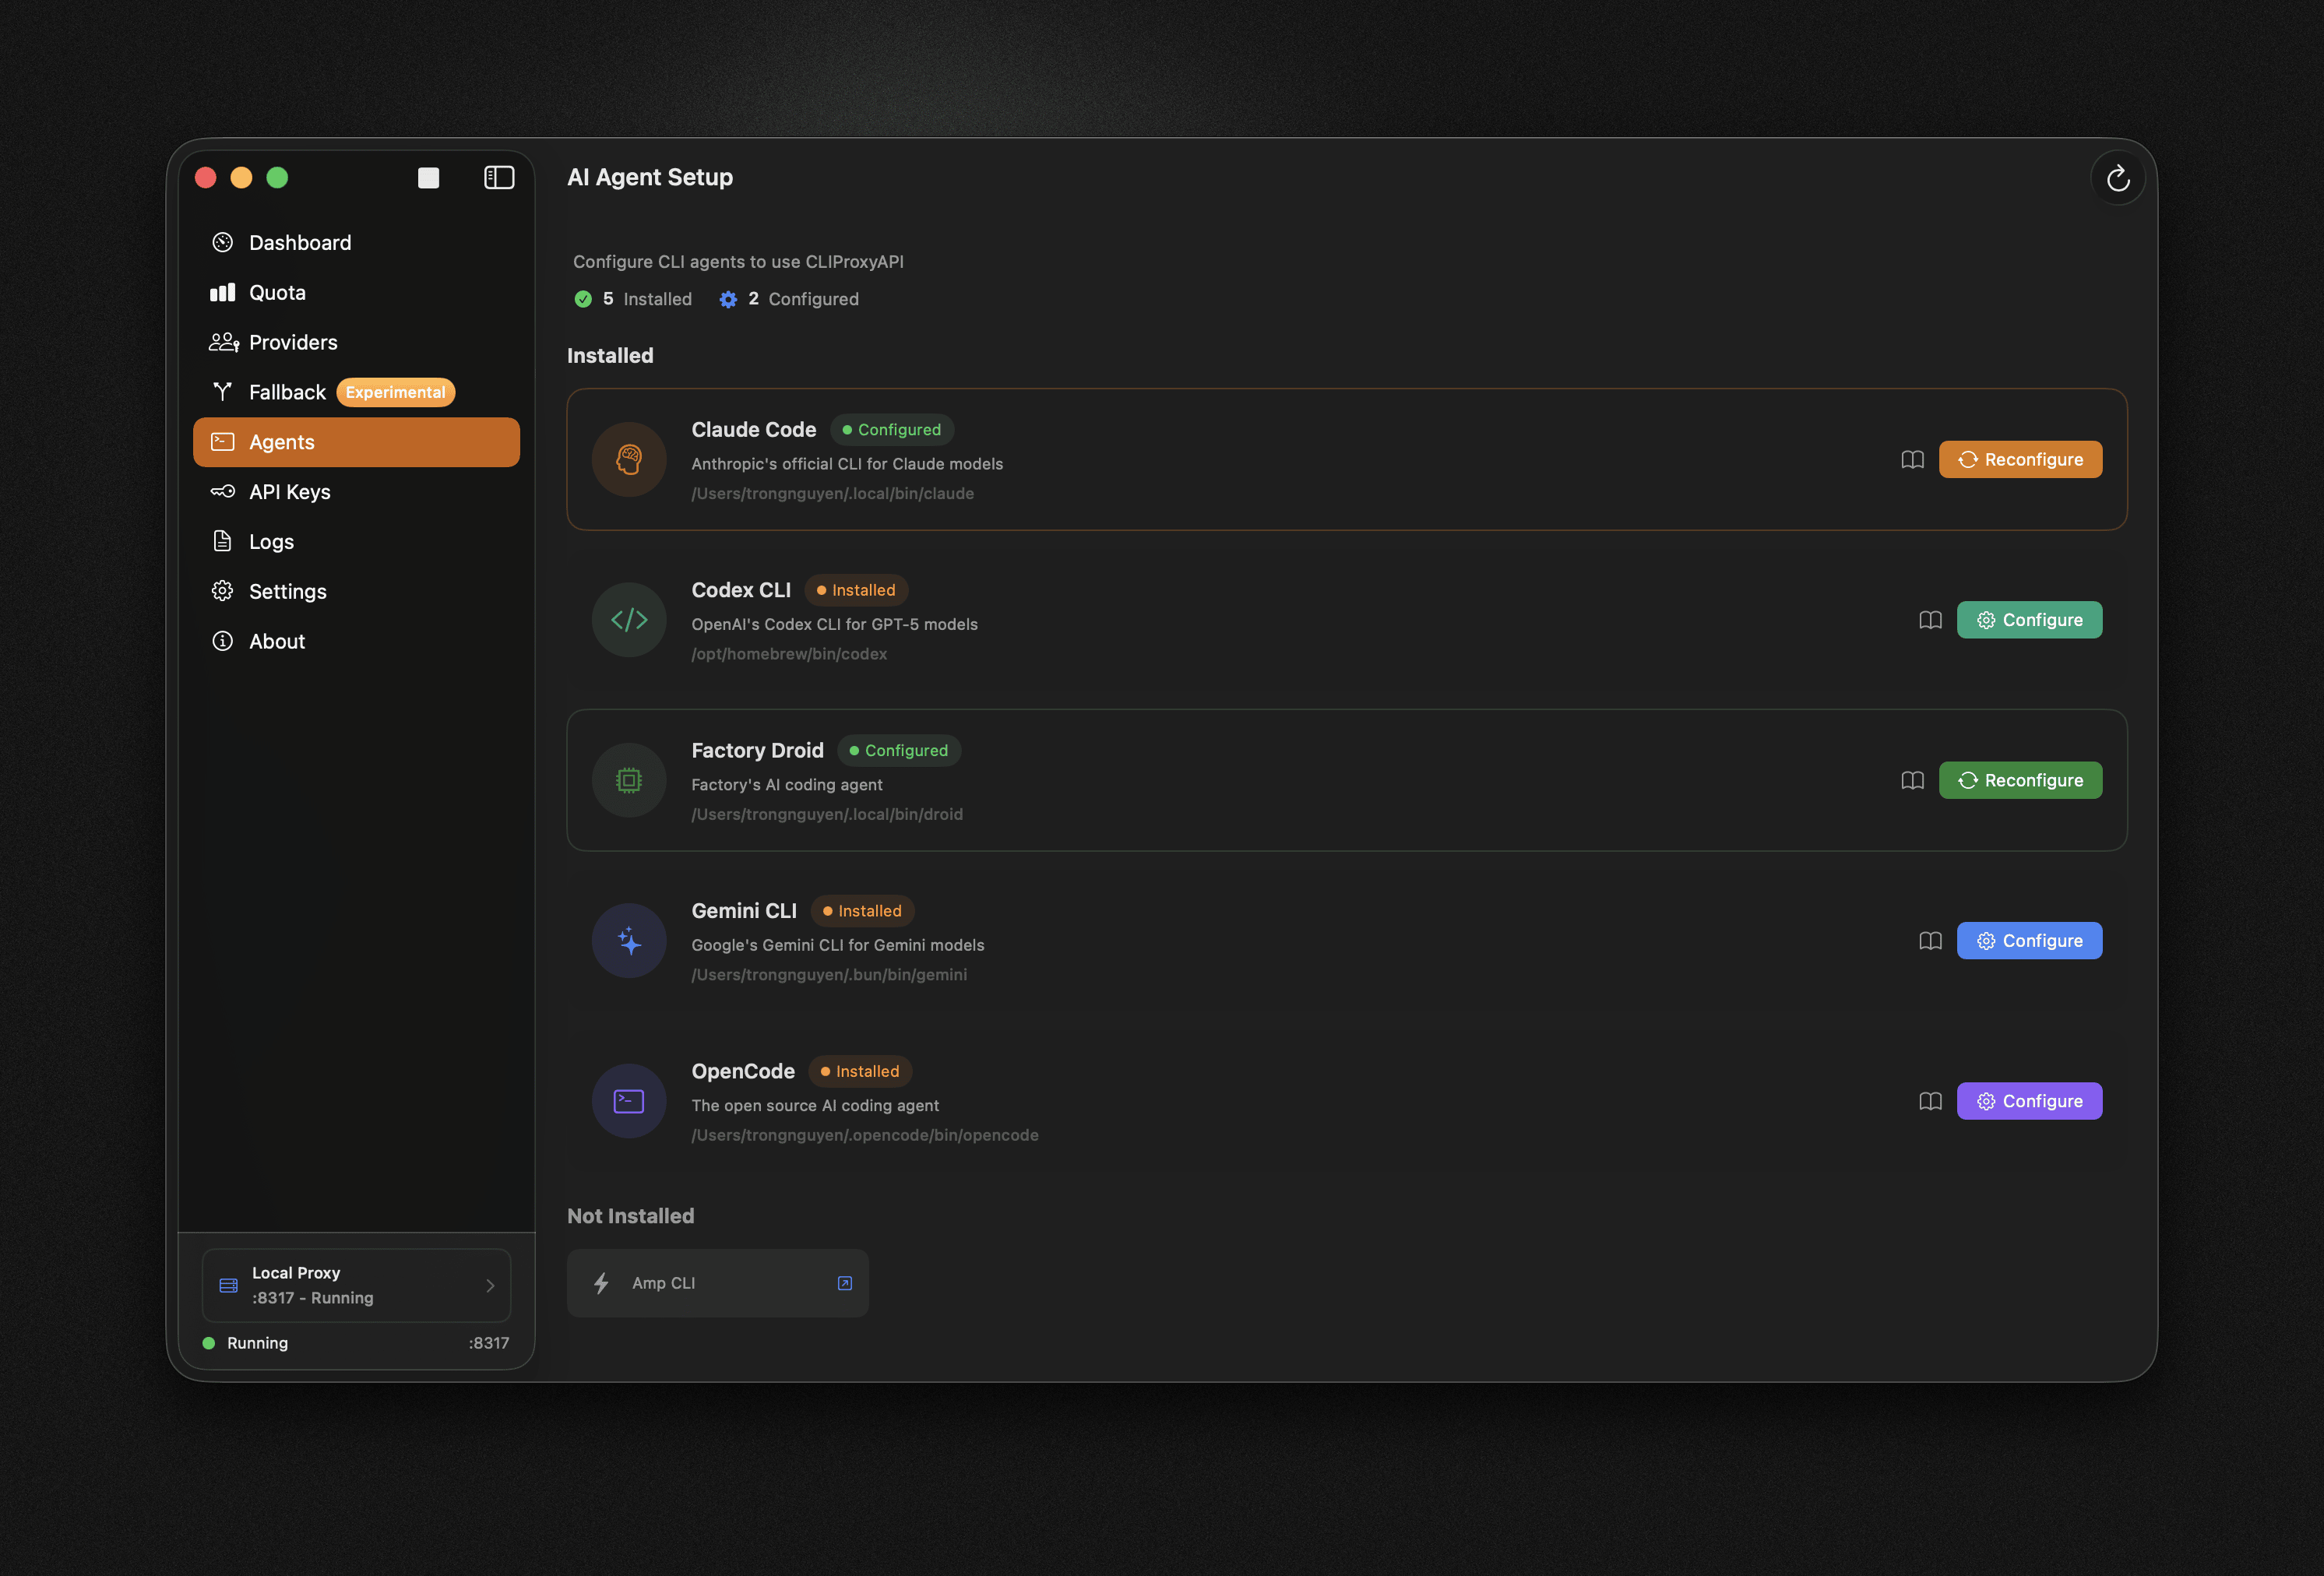Image resolution: width=2324 pixels, height=1576 pixels.
Task: Click the Codex CLI Installed status badge
Action: [x=856, y=590]
